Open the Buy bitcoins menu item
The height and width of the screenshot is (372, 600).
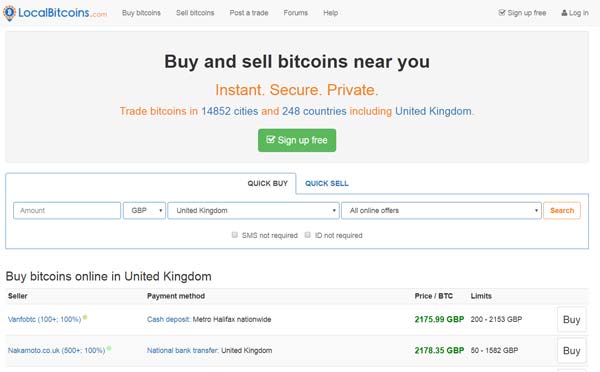click(x=141, y=13)
